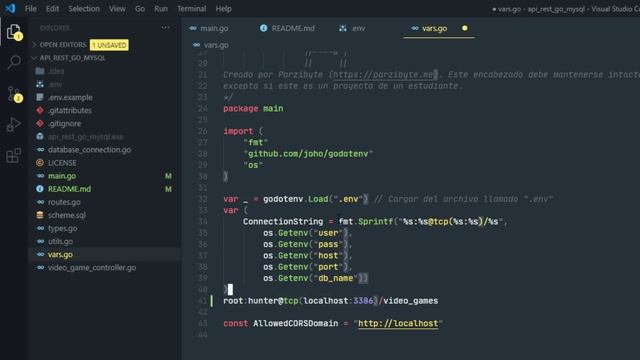This screenshot has width=640, height=360.
Task: Open database_connection.go in explorer
Action: coord(89,150)
